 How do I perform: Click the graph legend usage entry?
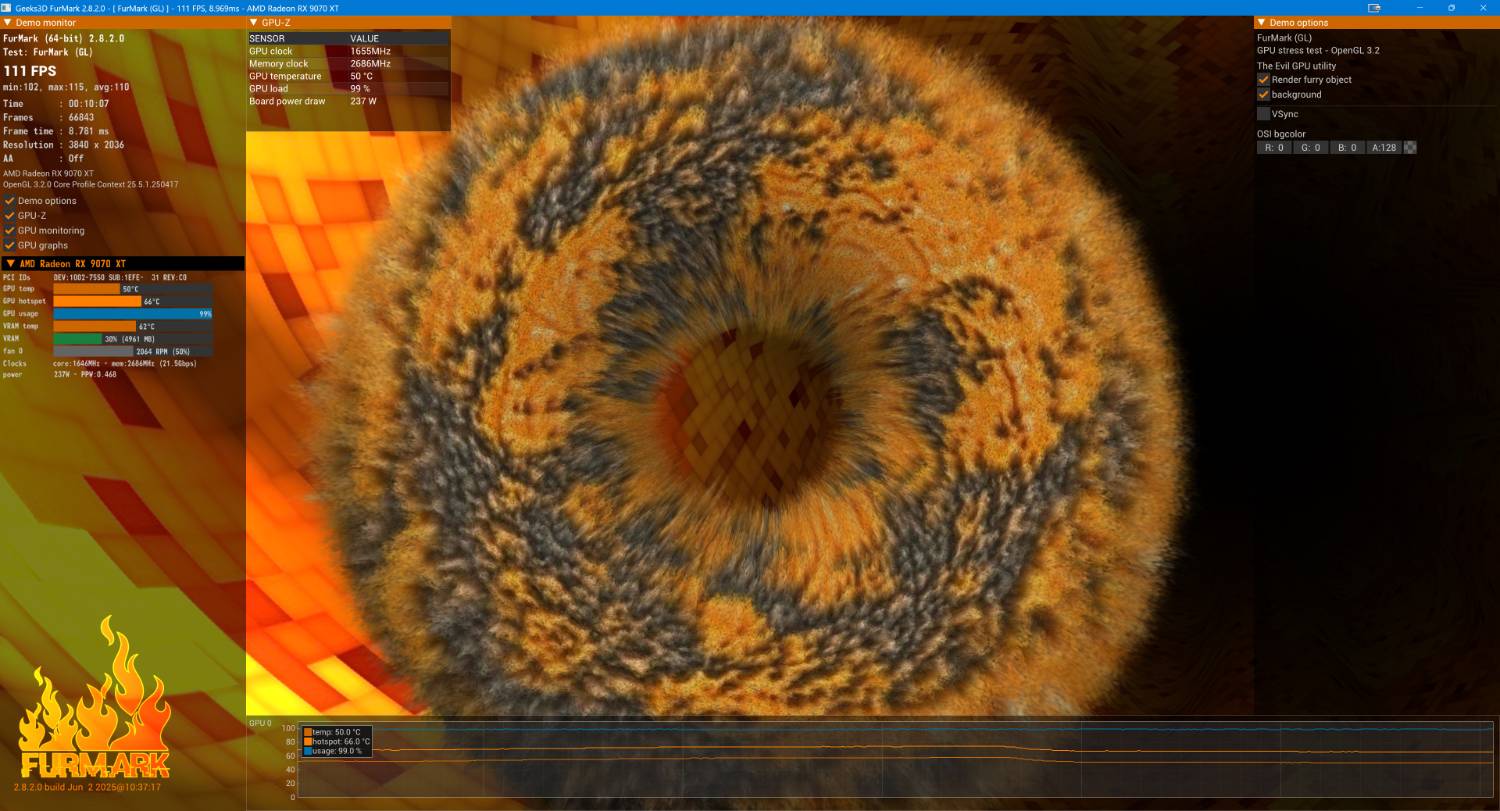click(x=333, y=750)
